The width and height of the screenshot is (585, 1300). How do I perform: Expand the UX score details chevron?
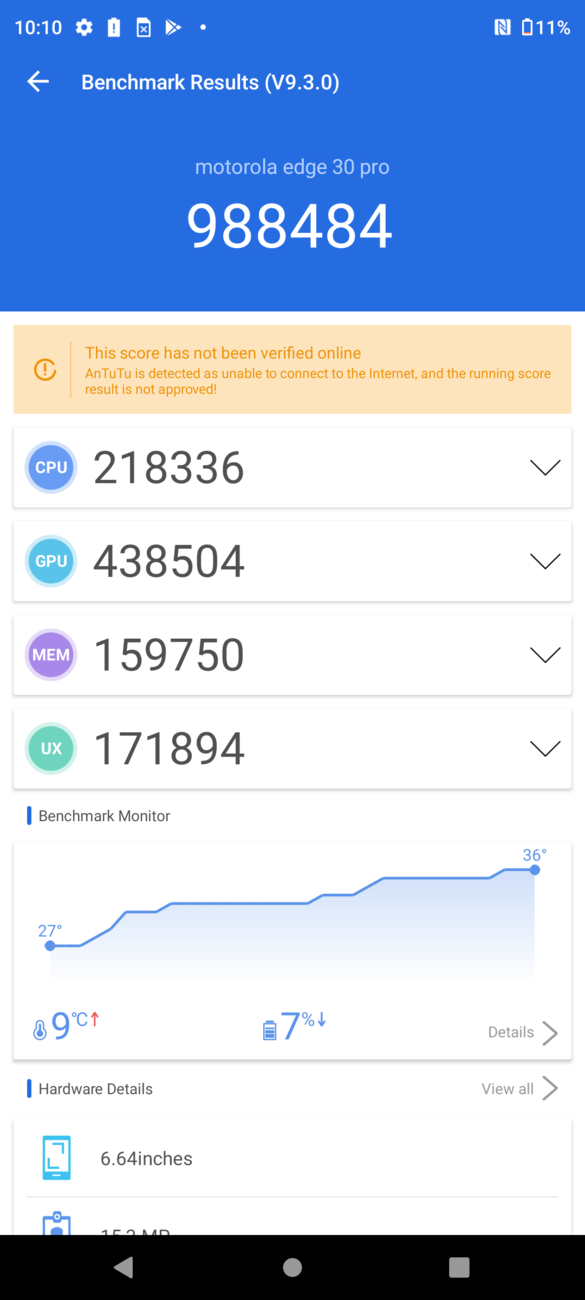pos(545,748)
